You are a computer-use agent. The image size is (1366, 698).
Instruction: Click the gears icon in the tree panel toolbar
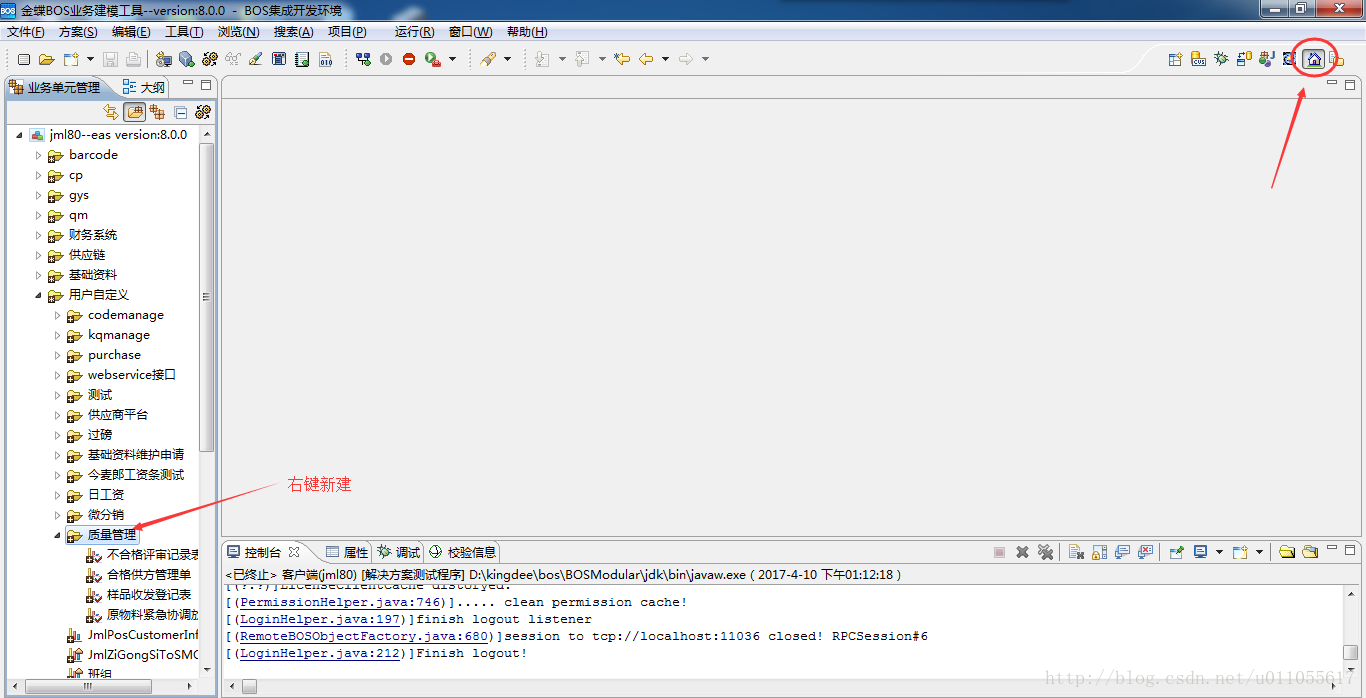203,112
